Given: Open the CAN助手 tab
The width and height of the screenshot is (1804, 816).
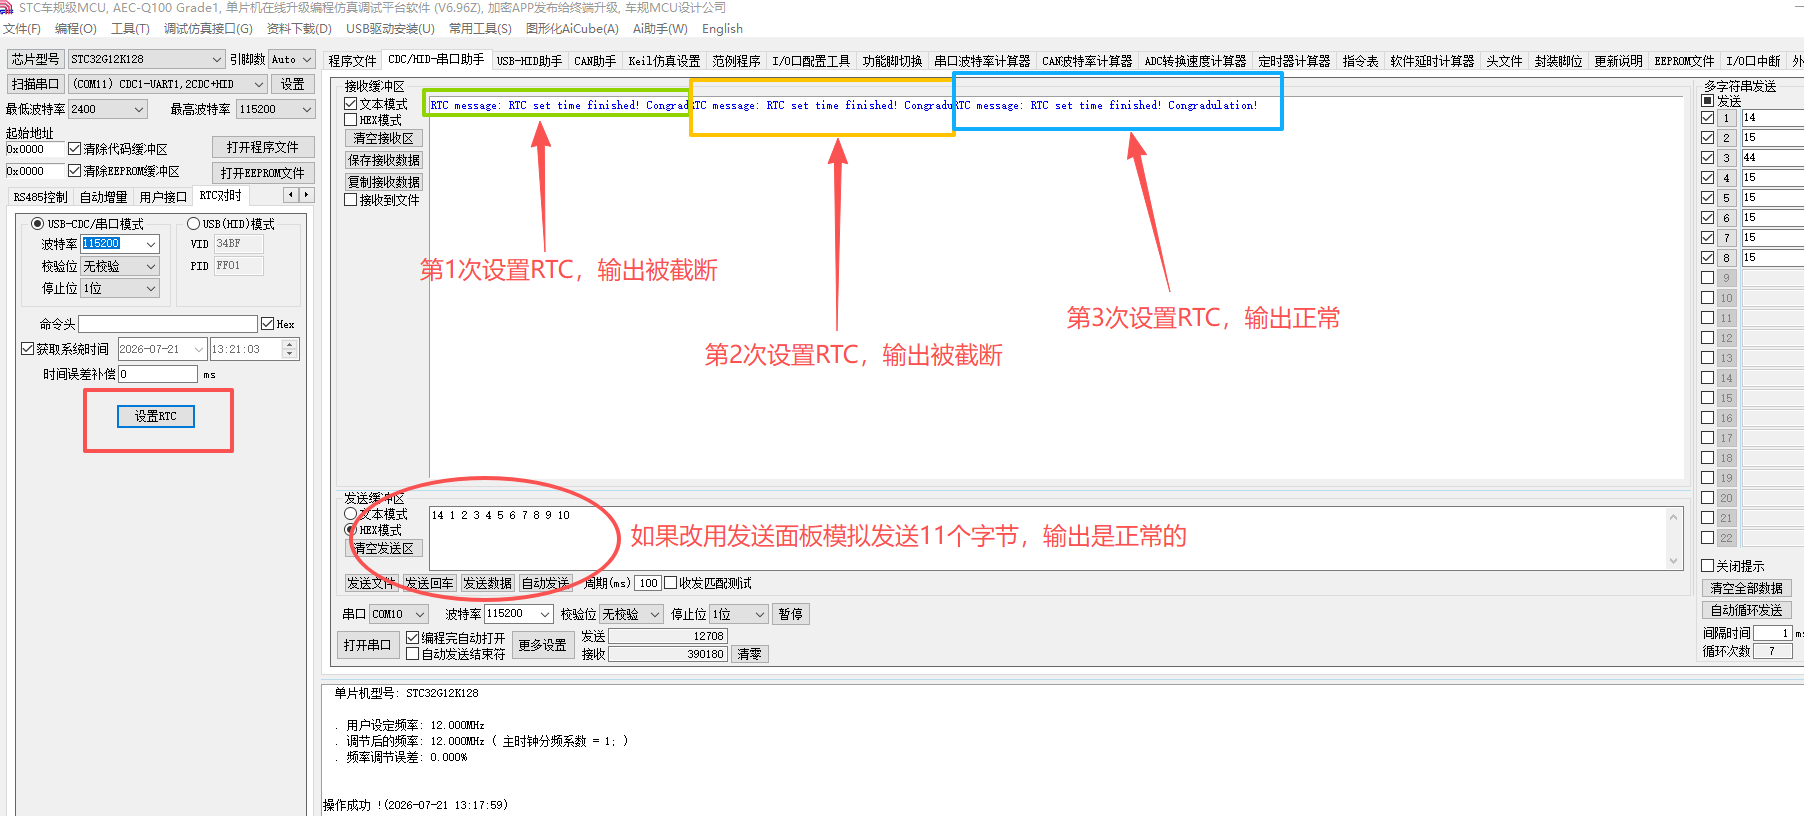Looking at the screenshot, I should pos(595,61).
